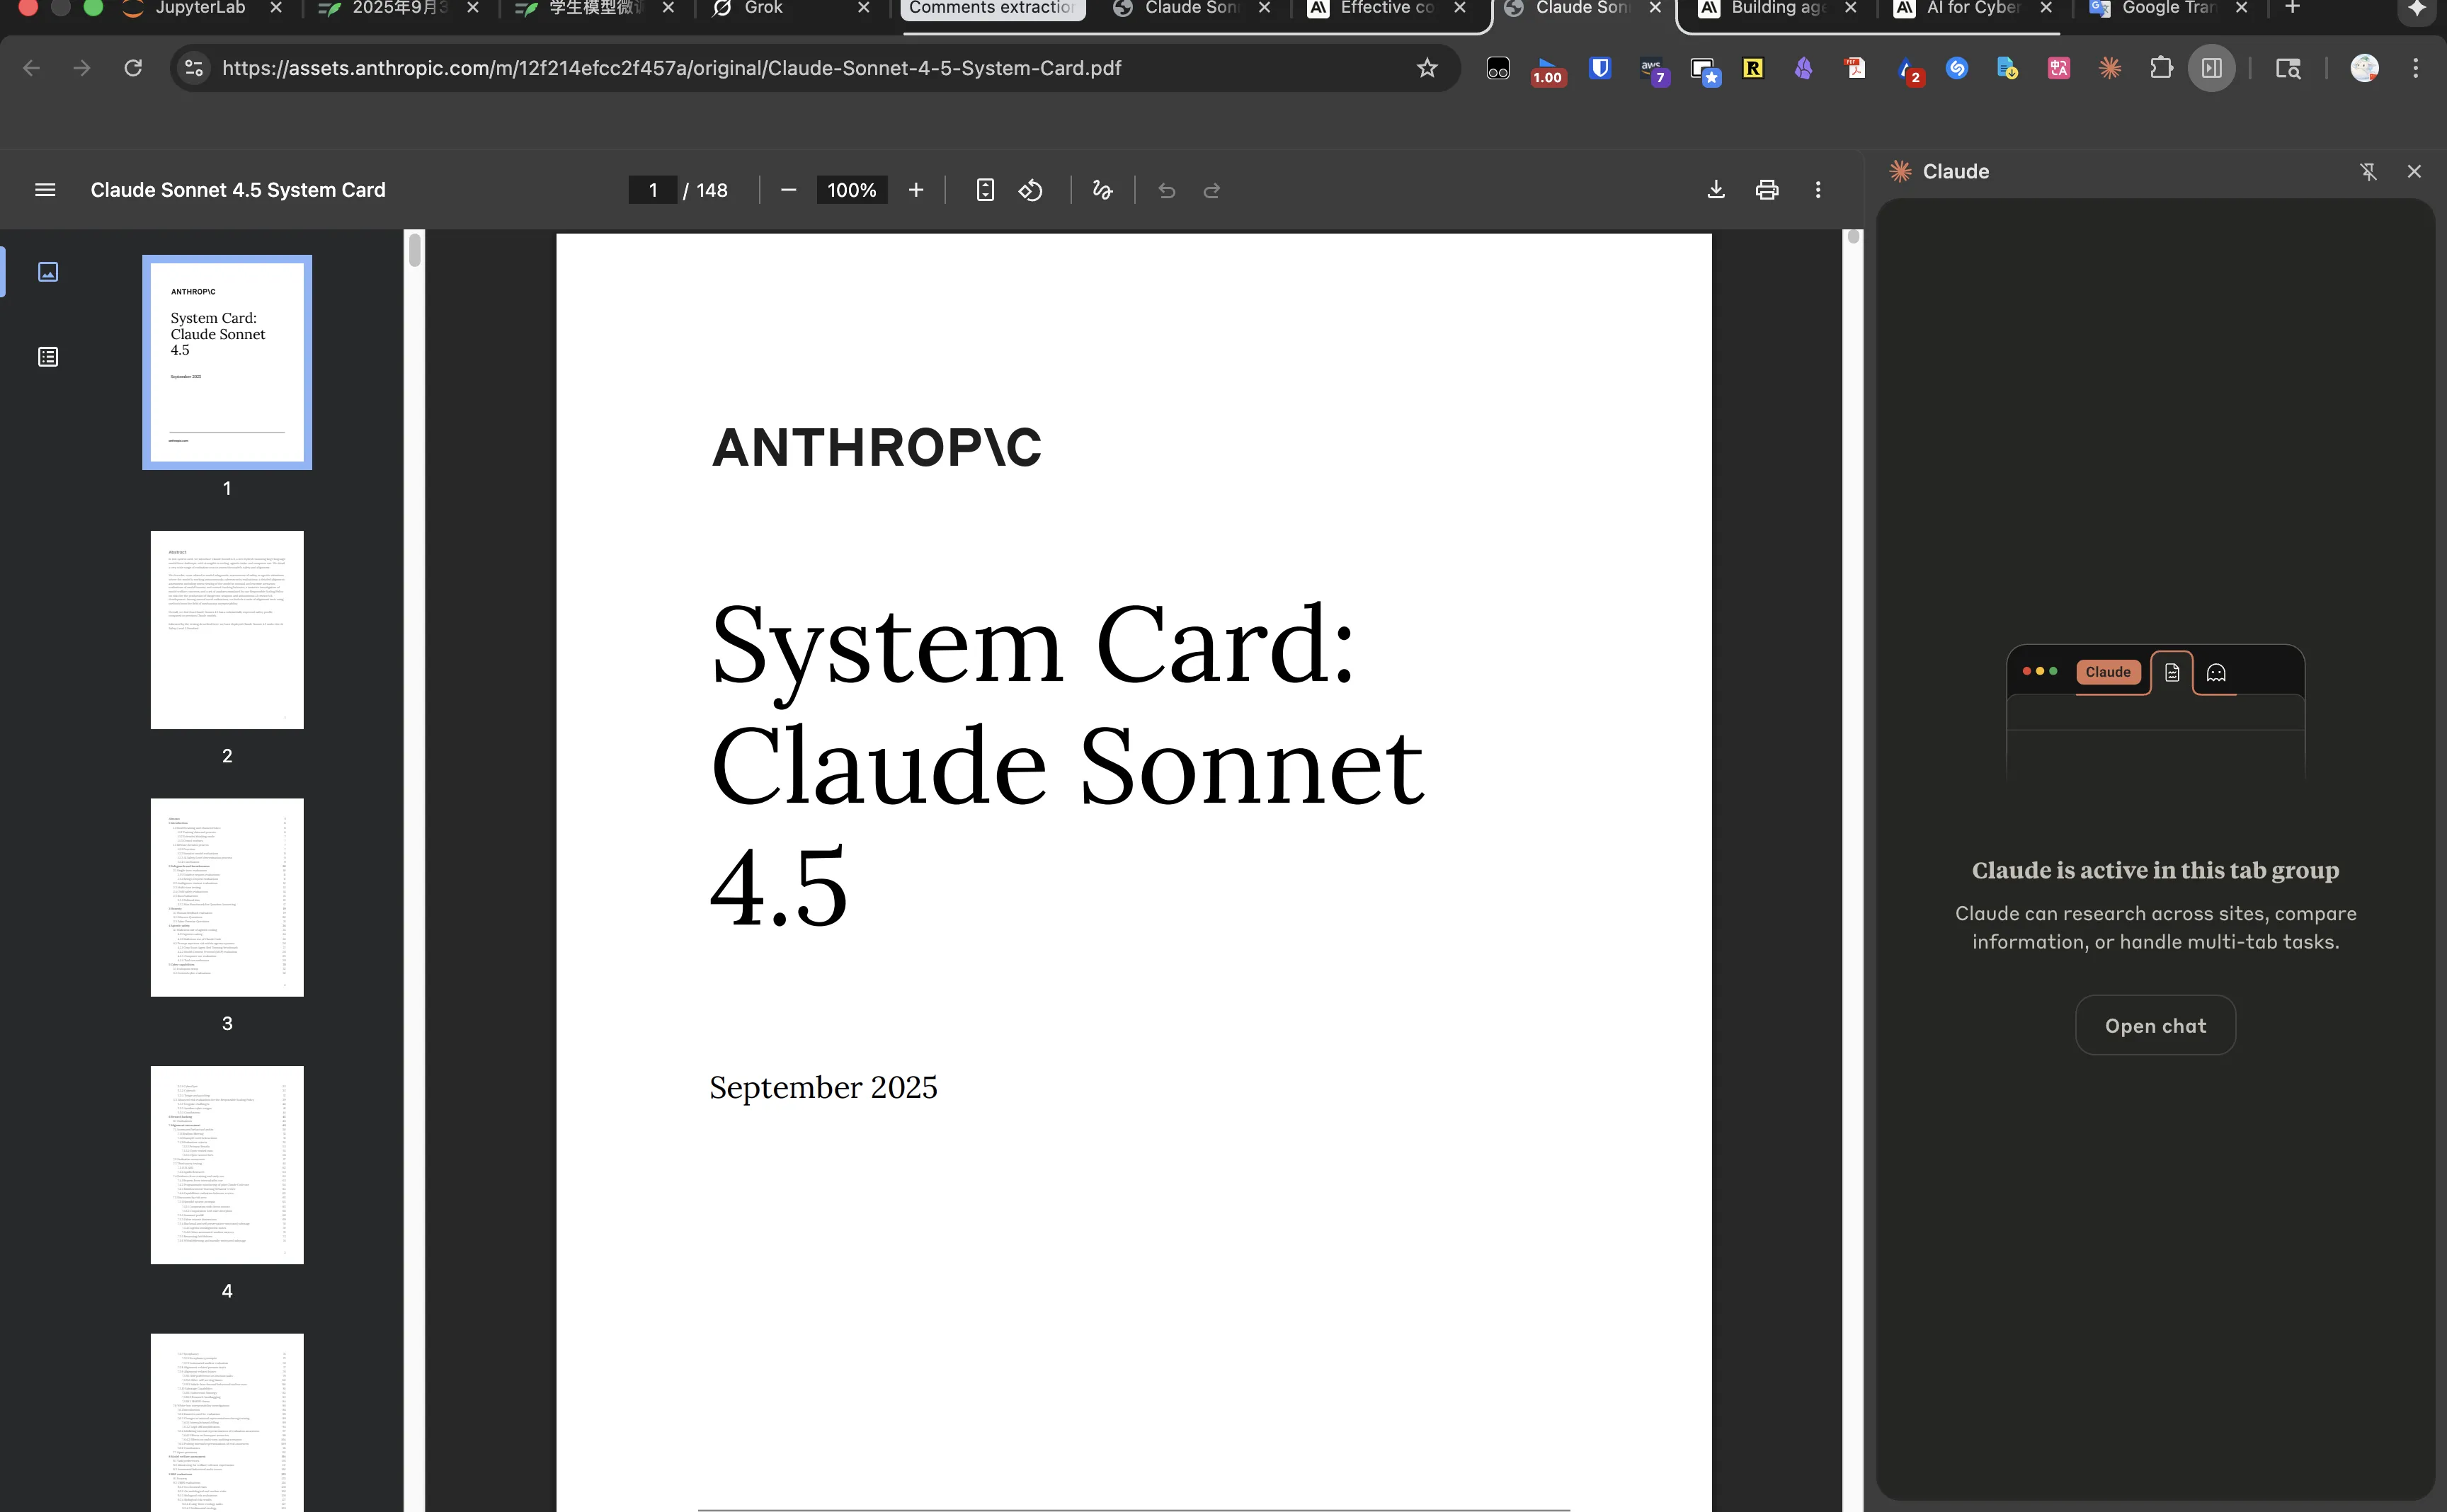
Task: Toggle the PDF sidebar menu
Action: [45, 190]
